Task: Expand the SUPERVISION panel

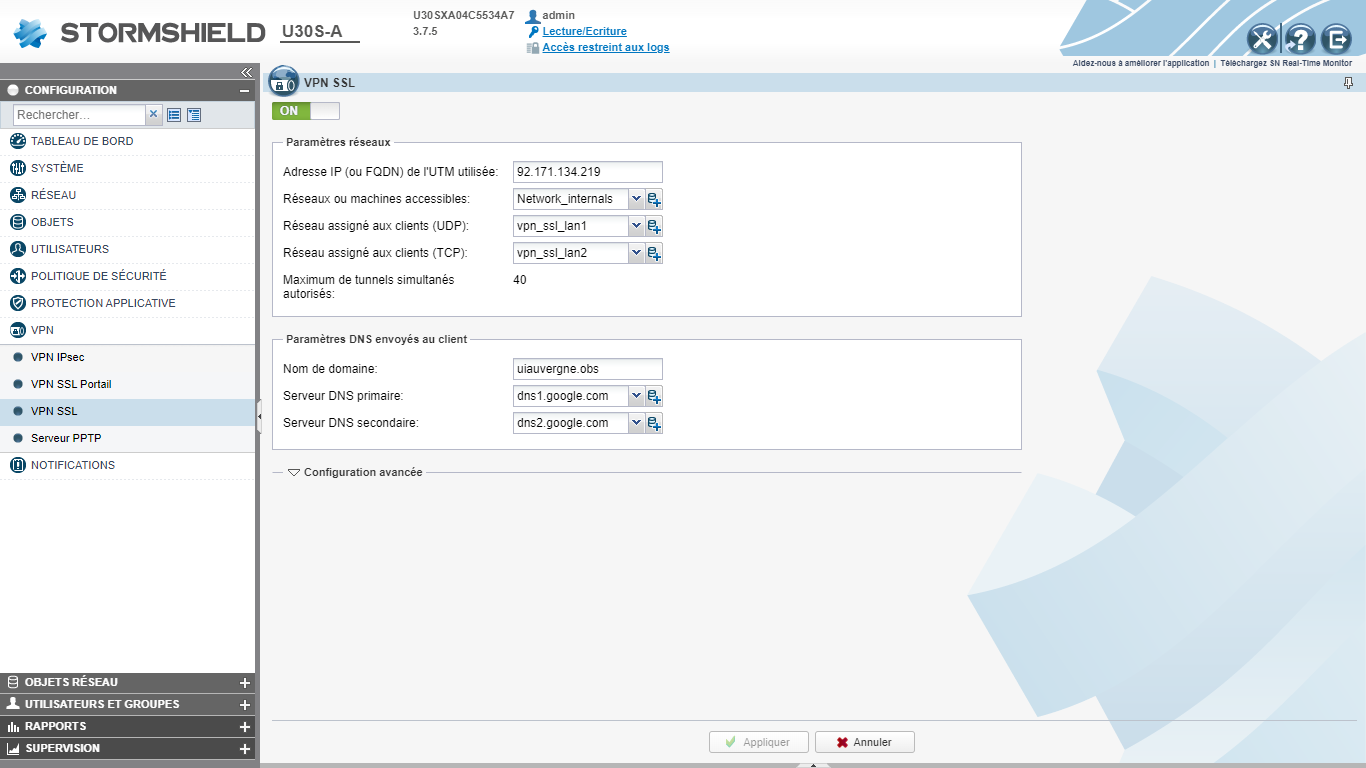Action: click(x=244, y=749)
